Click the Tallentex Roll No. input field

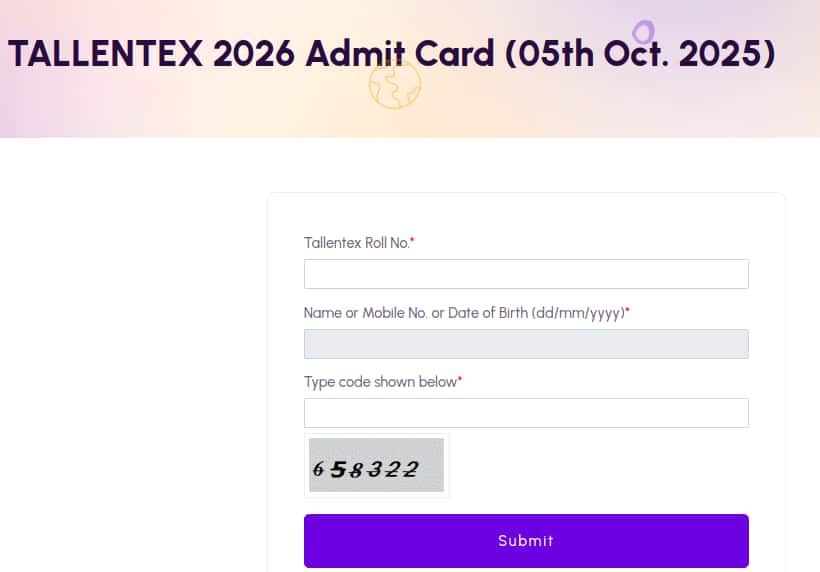[x=526, y=274]
